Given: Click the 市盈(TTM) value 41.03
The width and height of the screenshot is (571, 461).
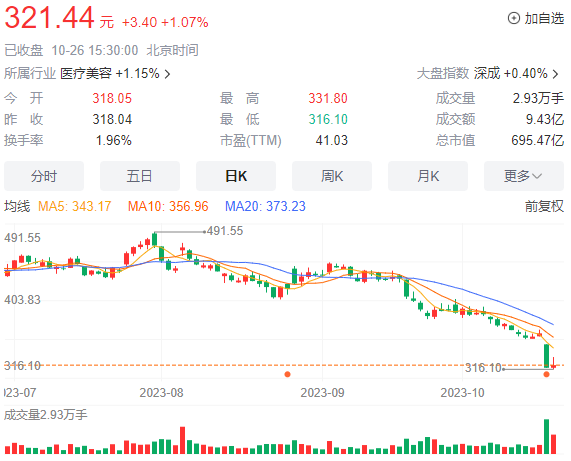Looking at the screenshot, I should click(332, 141).
